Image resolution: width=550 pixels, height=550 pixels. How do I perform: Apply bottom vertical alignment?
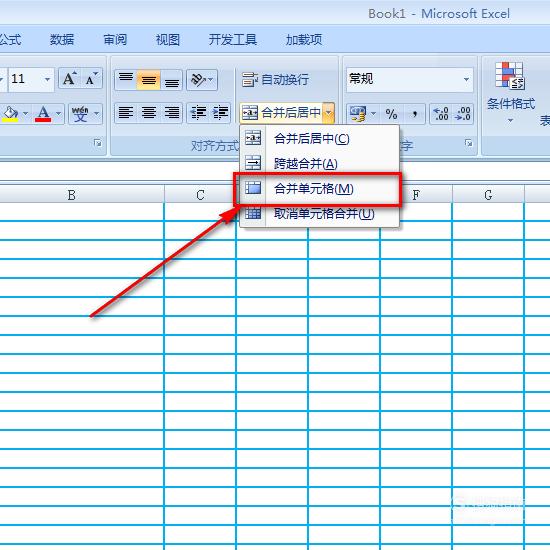coord(172,80)
